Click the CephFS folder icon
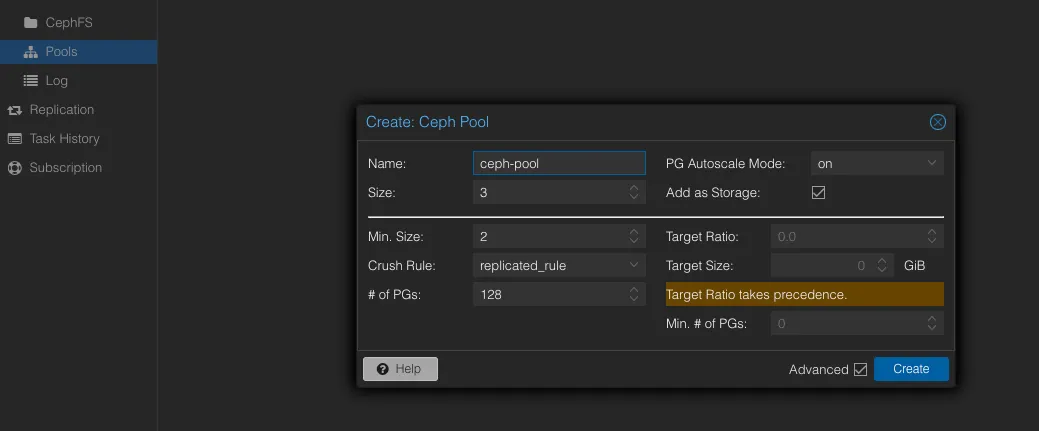This screenshot has width=1039, height=431. coord(30,23)
